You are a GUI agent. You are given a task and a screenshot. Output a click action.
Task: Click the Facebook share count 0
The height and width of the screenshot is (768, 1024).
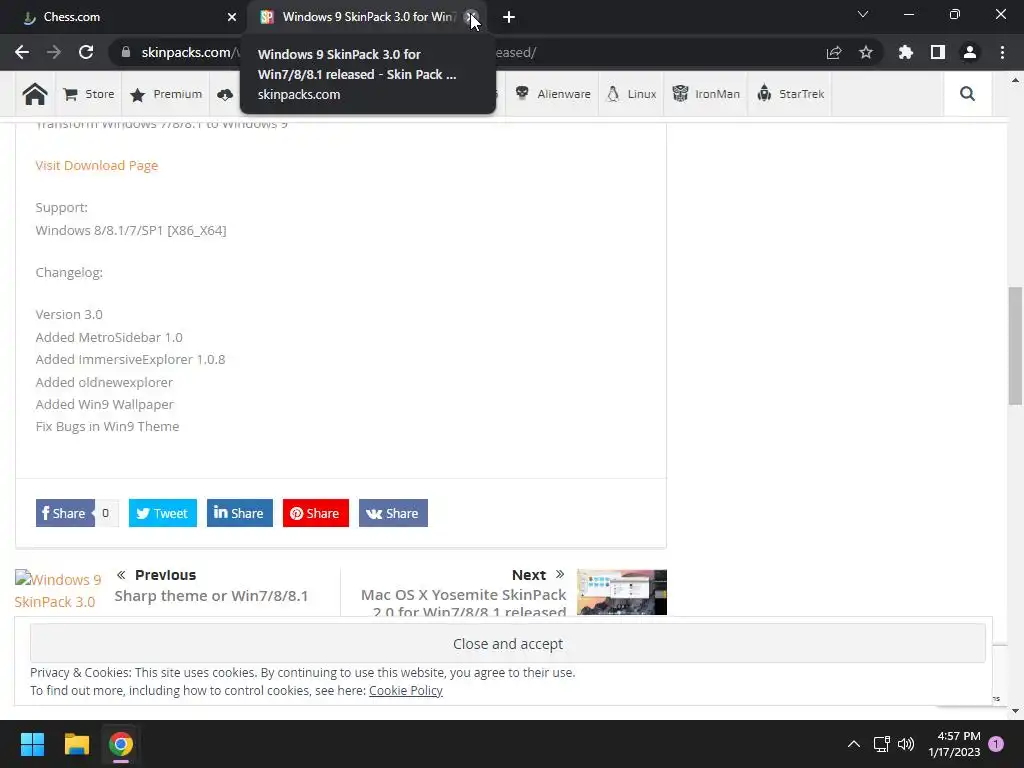(105, 513)
